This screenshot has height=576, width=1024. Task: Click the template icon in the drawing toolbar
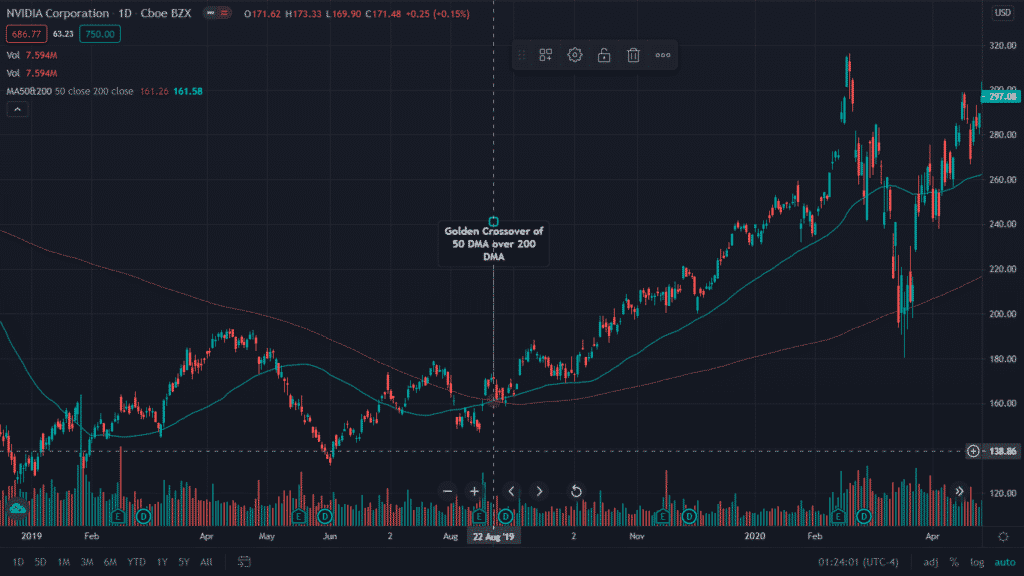(546, 55)
